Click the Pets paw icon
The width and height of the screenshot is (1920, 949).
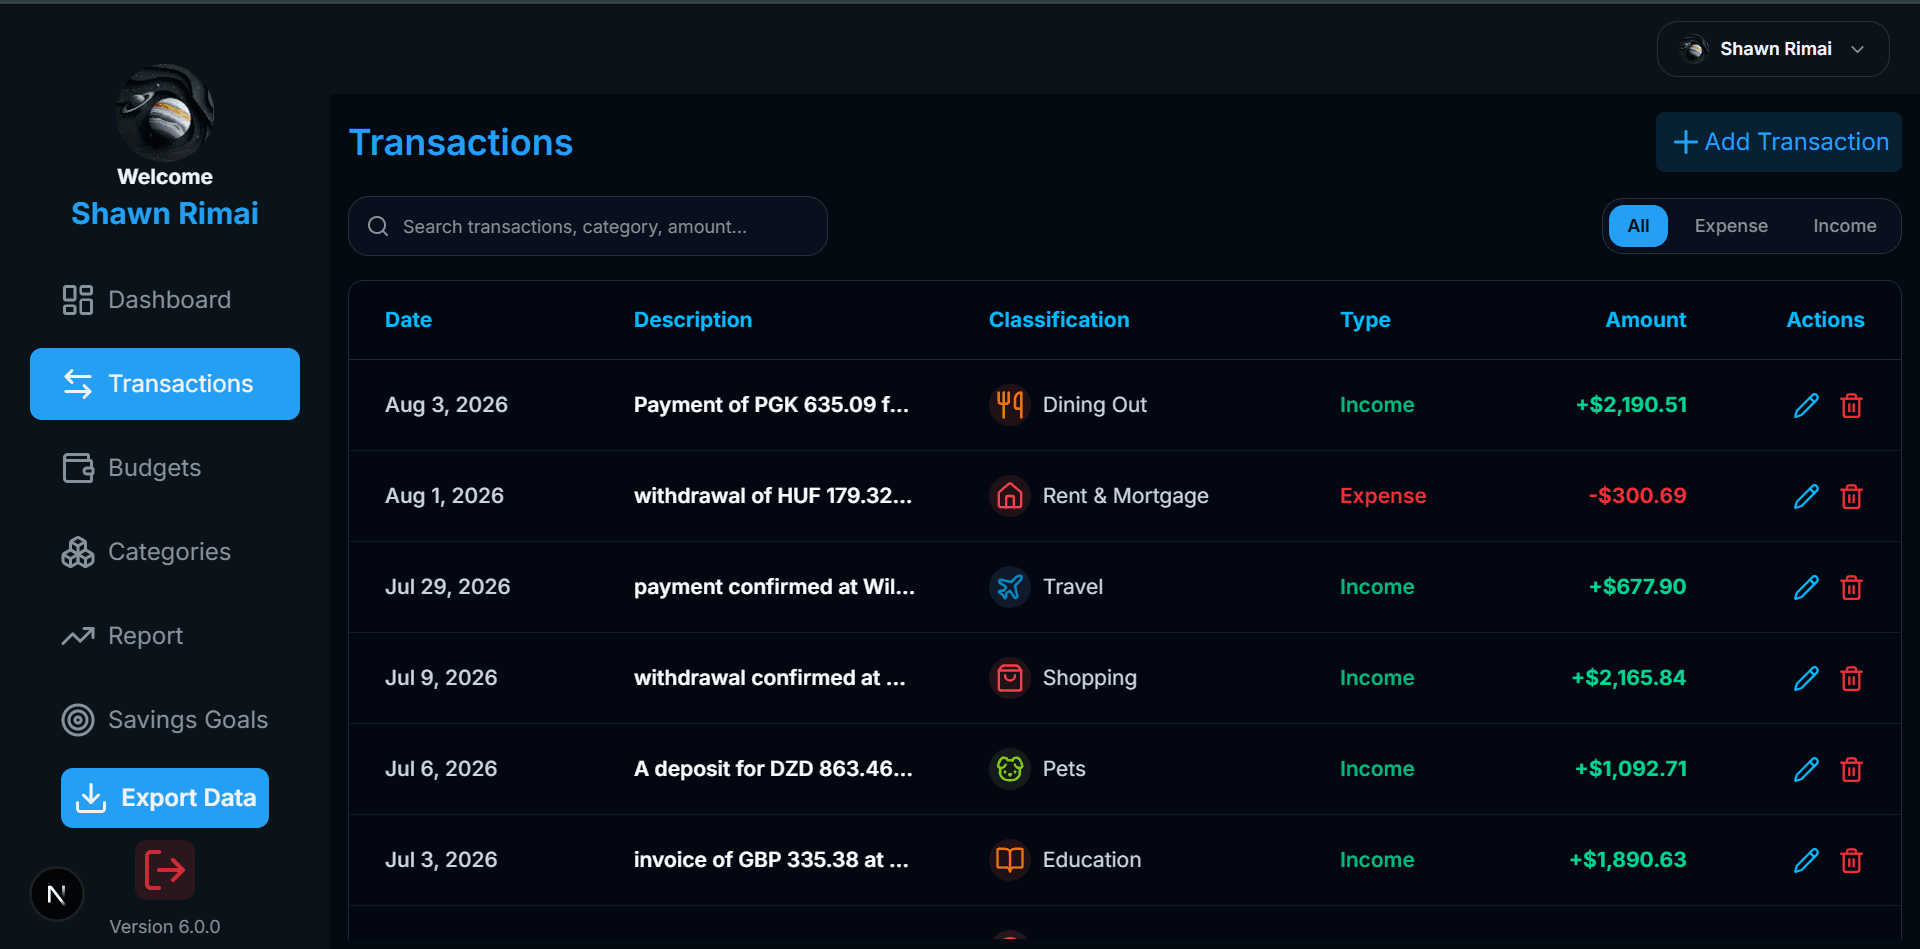point(1010,769)
